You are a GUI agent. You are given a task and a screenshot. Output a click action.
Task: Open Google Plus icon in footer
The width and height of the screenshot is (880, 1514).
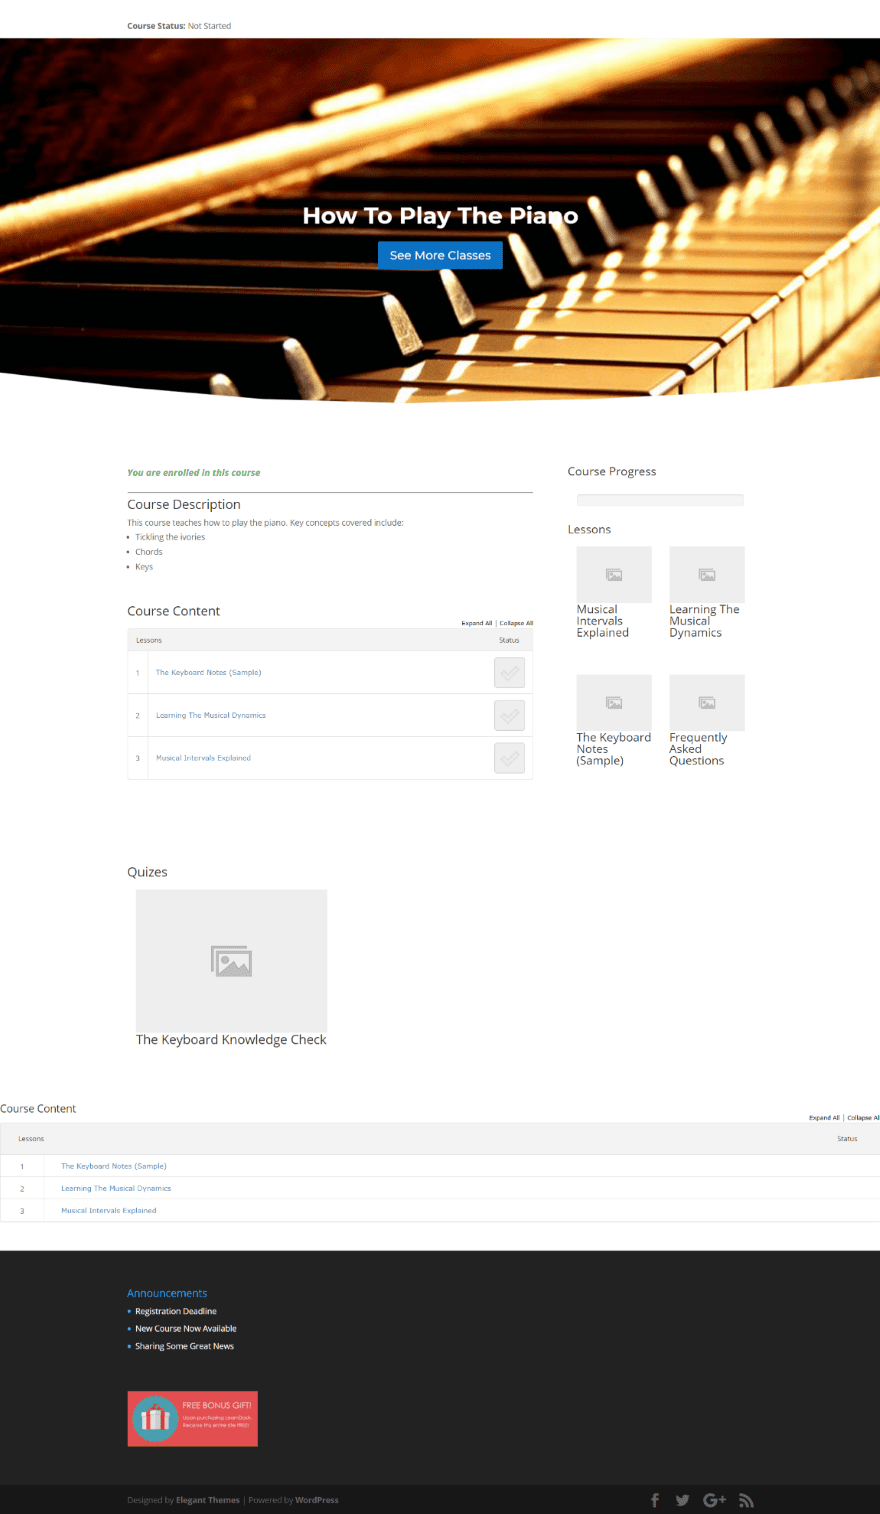tap(714, 1500)
